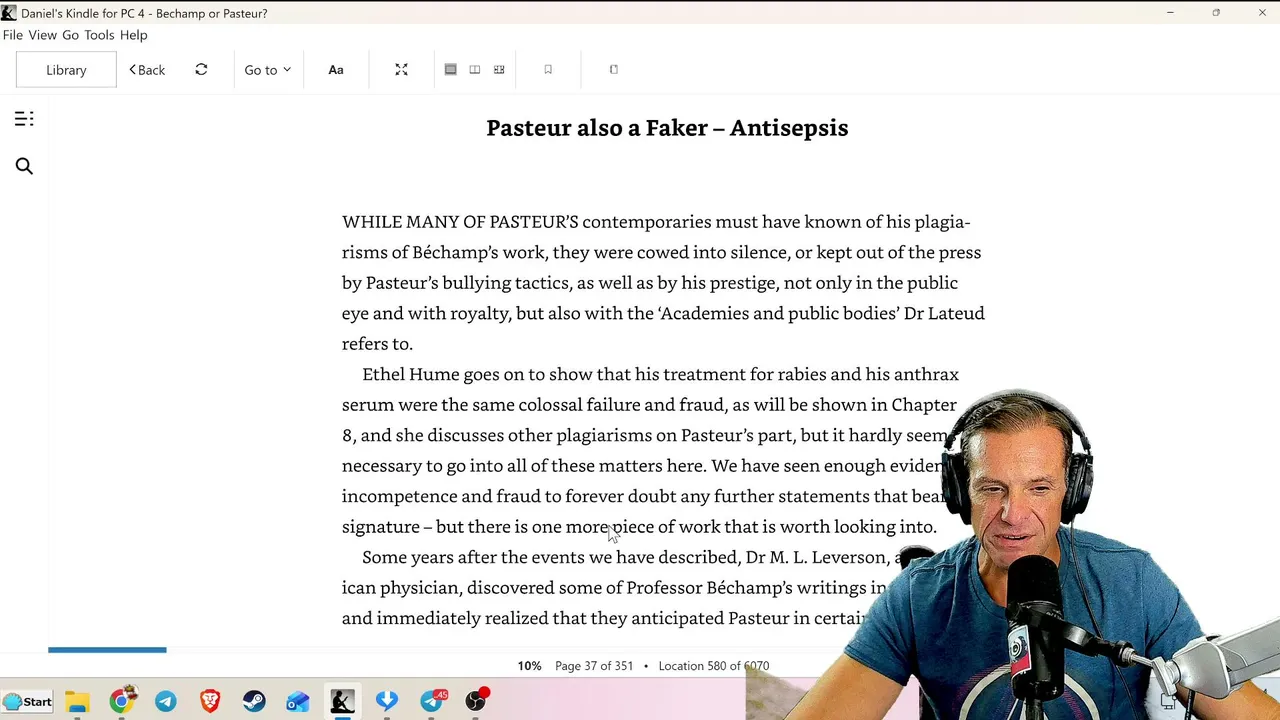This screenshot has height=720, width=1280.
Task: Bookmark this page
Action: 548,69
